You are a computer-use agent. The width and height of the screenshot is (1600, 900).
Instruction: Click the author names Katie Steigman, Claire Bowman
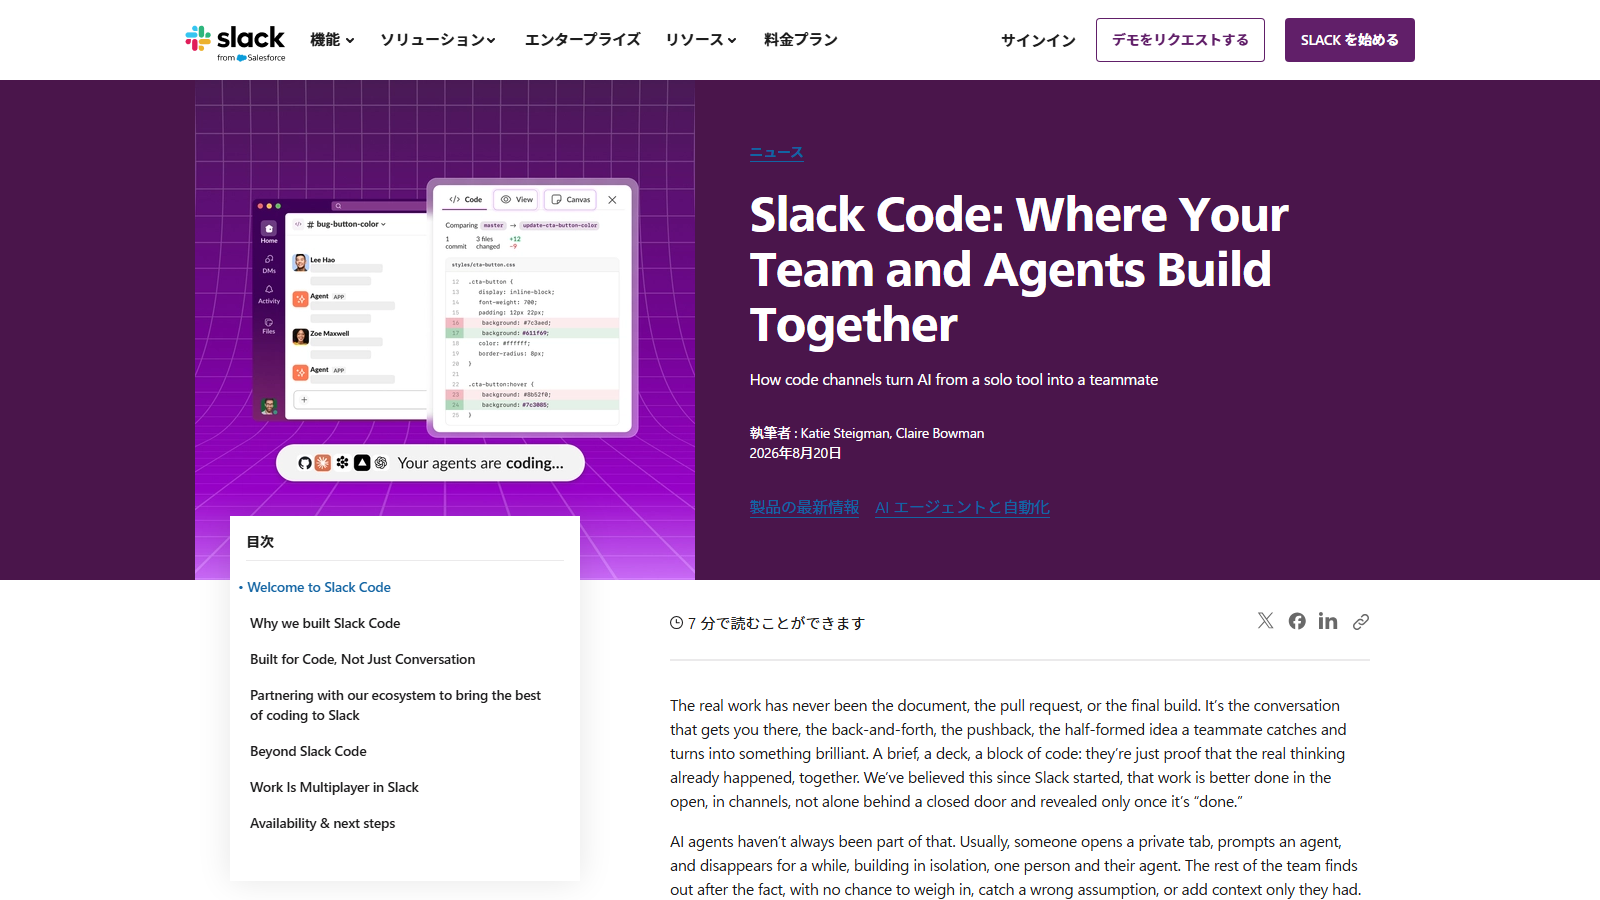point(892,433)
